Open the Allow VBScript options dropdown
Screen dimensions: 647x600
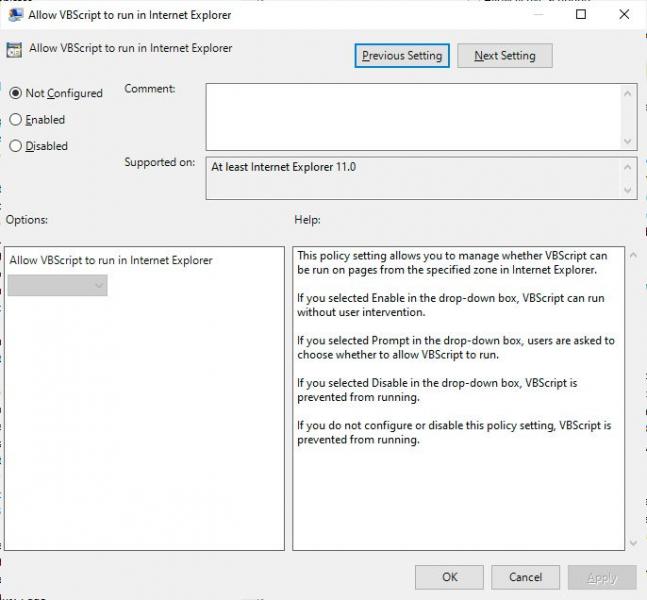click(x=58, y=286)
